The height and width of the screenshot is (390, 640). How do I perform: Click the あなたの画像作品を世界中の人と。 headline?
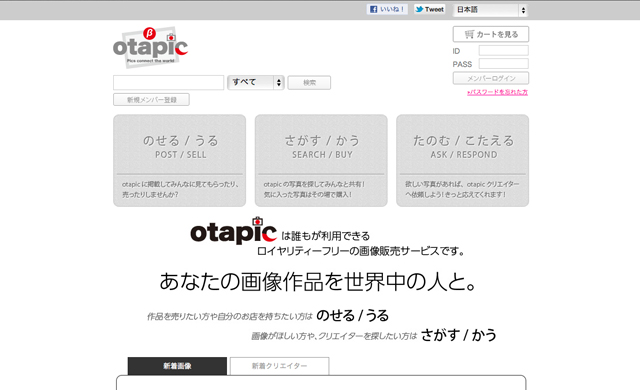318,281
